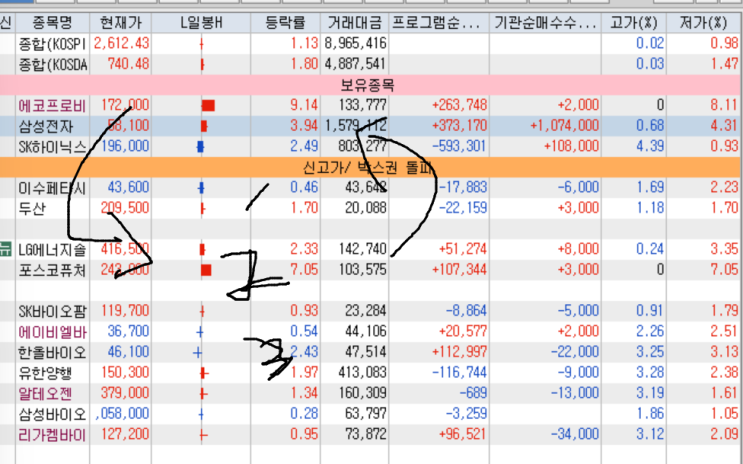743x464 pixels.
Task: Click 삼성전자 institutional net buy +1,074,000
Action: 564,126
